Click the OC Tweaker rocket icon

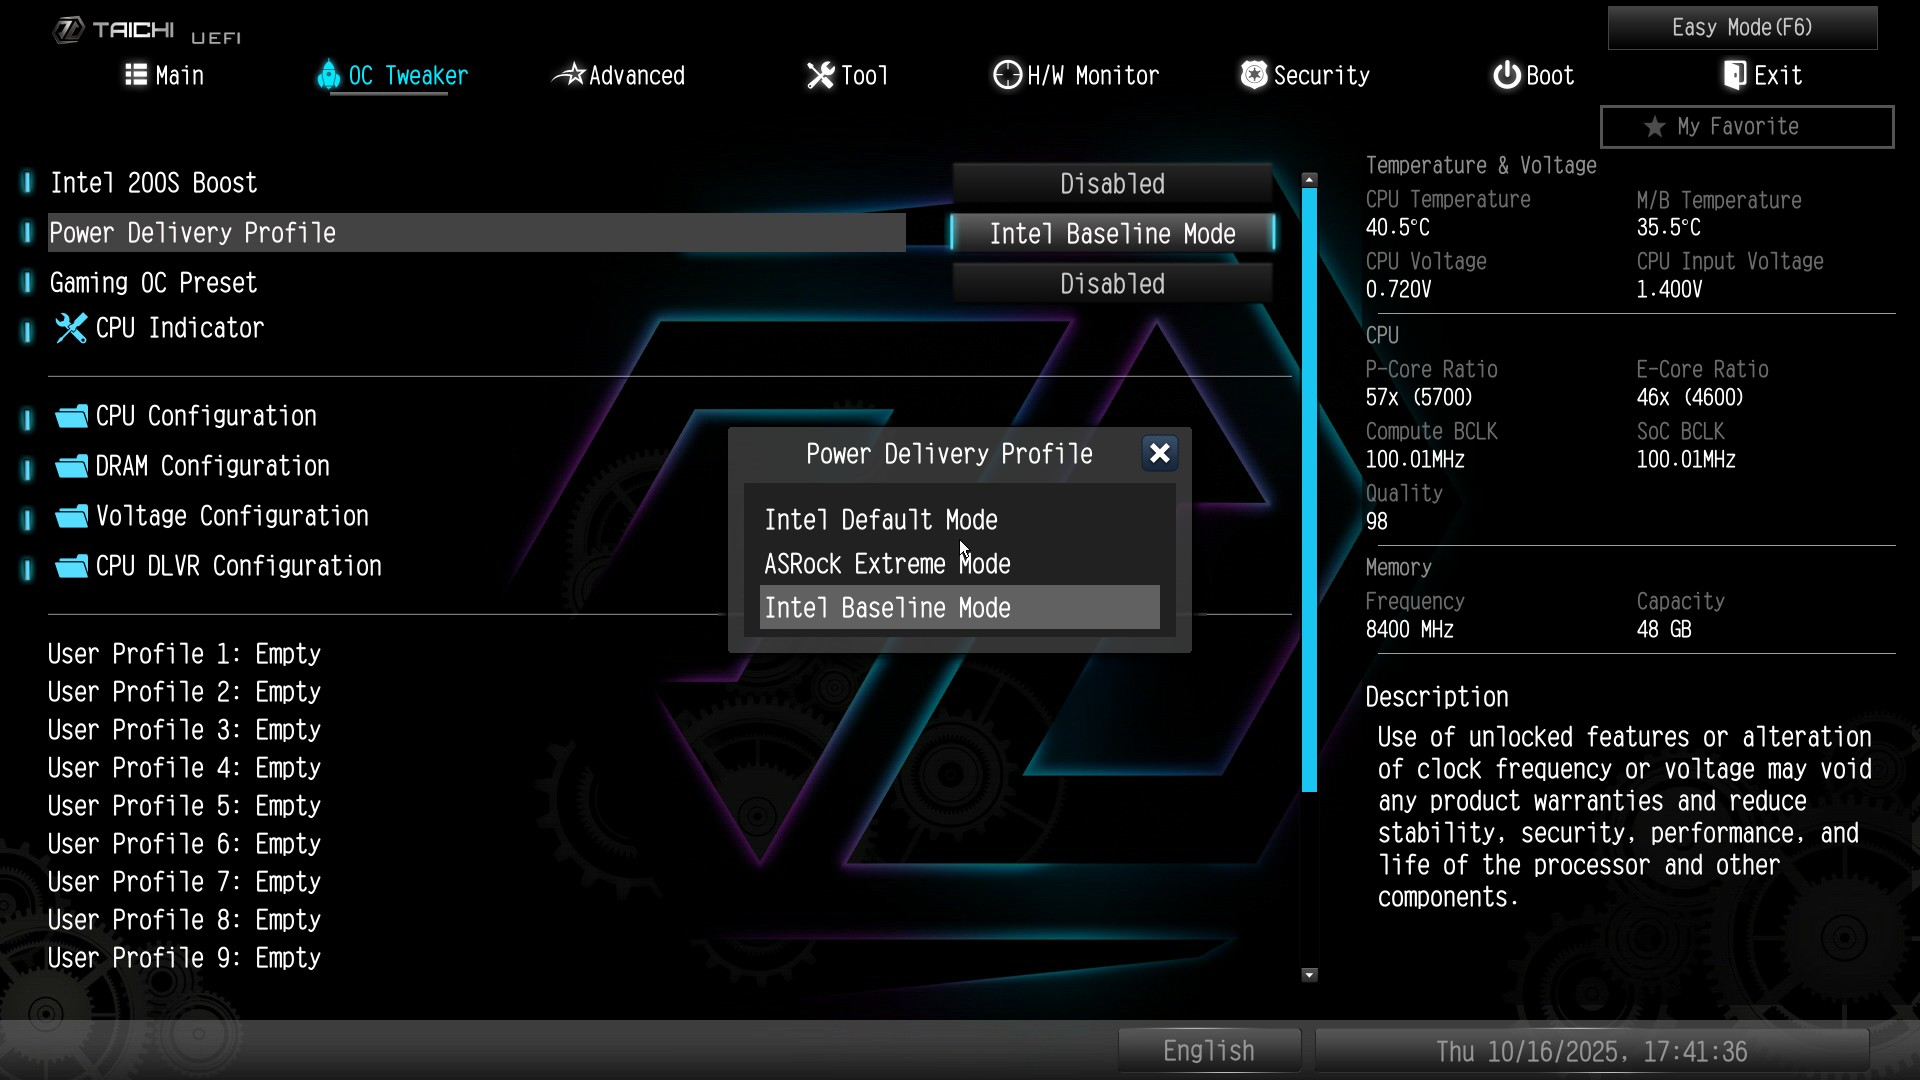[328, 75]
